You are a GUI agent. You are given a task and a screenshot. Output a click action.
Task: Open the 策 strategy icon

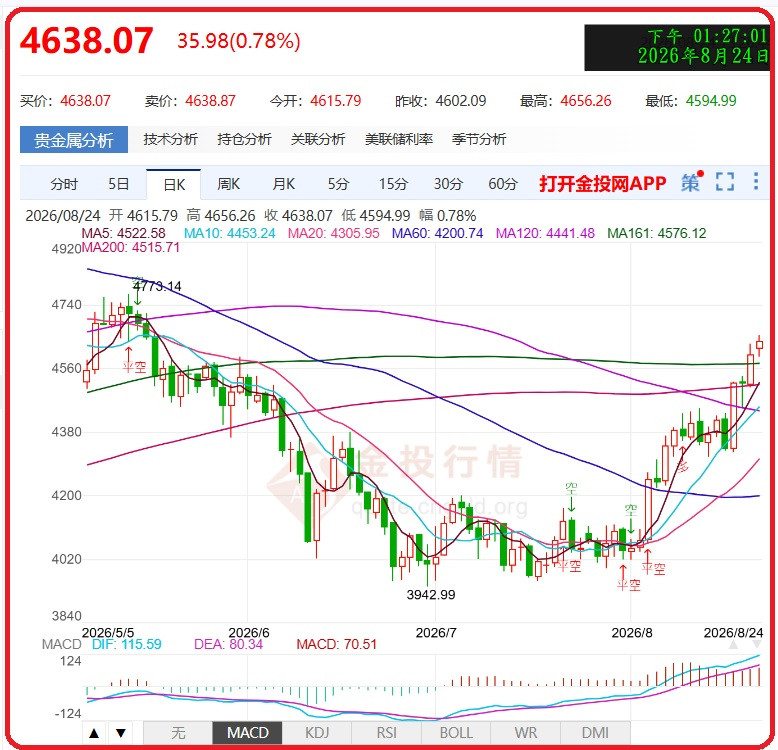click(x=691, y=182)
